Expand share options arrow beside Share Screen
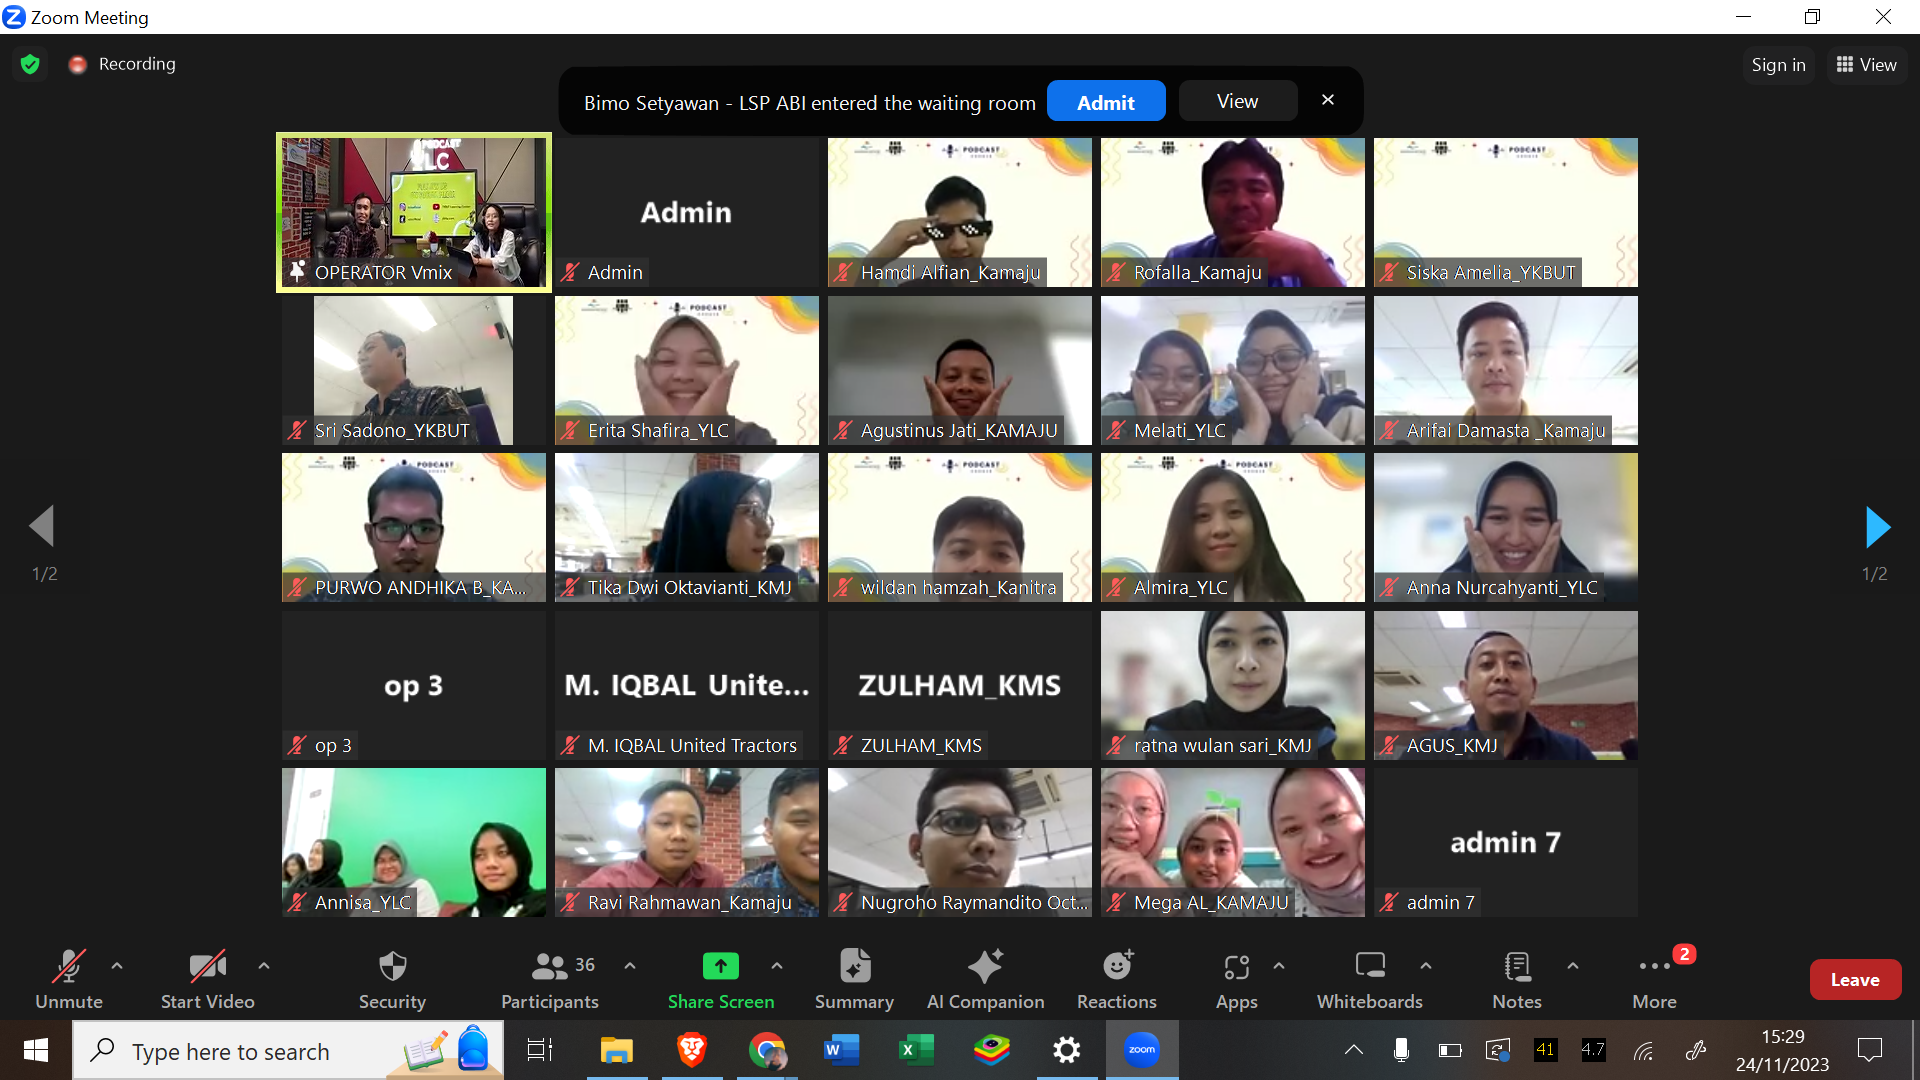Viewport: 1920px width, 1080px height. pos(777,966)
